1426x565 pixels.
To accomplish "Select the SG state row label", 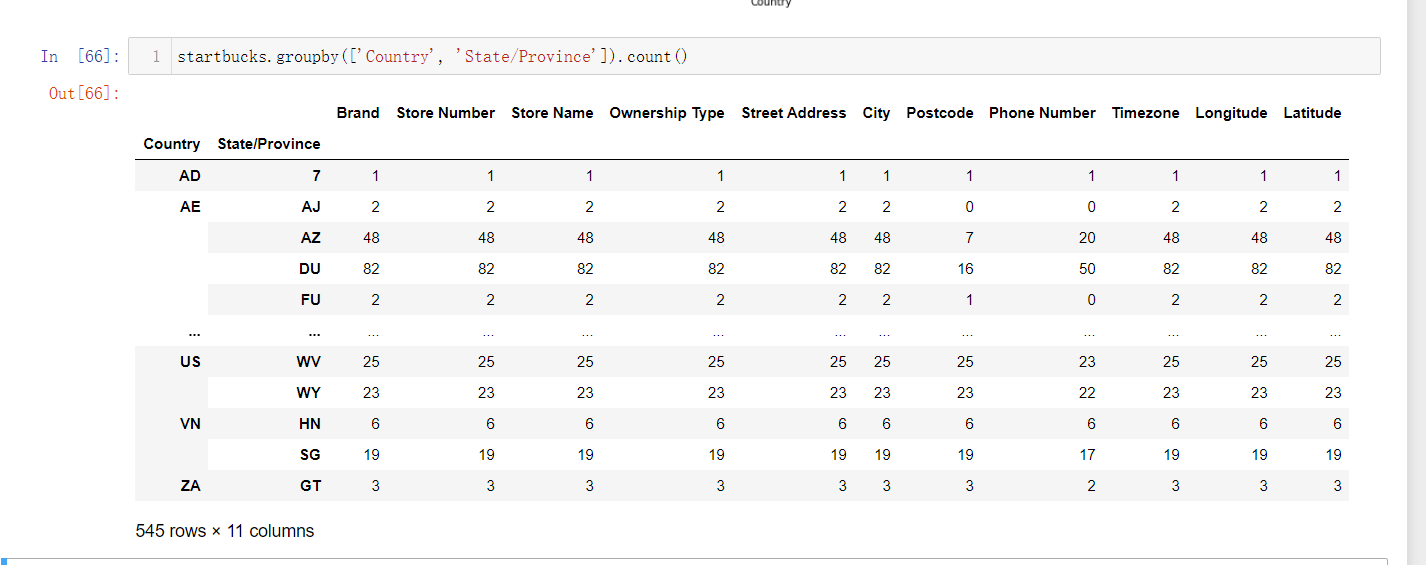I will click(310, 455).
